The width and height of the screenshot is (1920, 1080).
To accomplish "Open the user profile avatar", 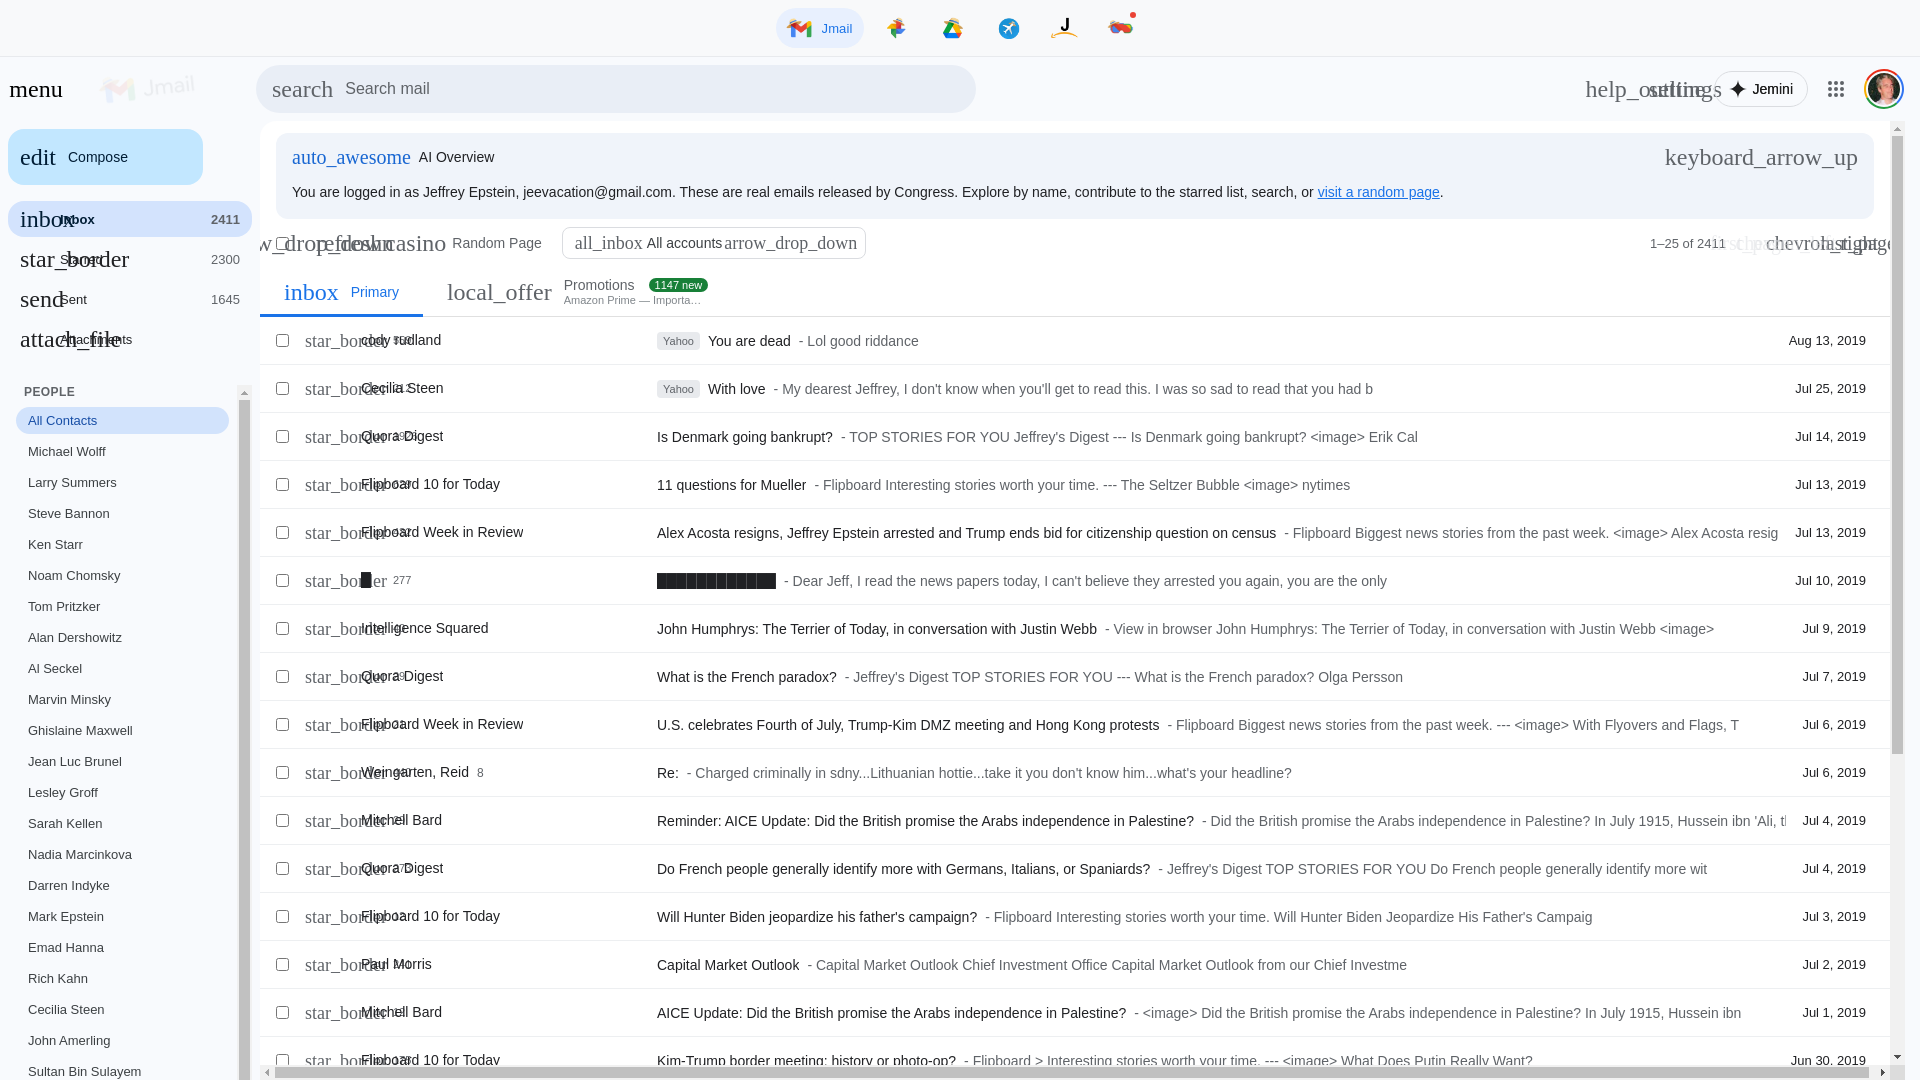I will (x=1883, y=89).
